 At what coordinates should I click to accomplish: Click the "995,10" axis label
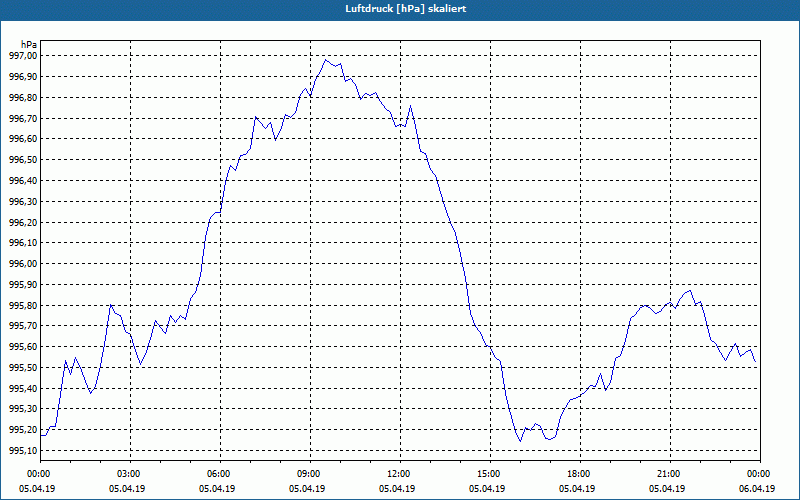23,451
